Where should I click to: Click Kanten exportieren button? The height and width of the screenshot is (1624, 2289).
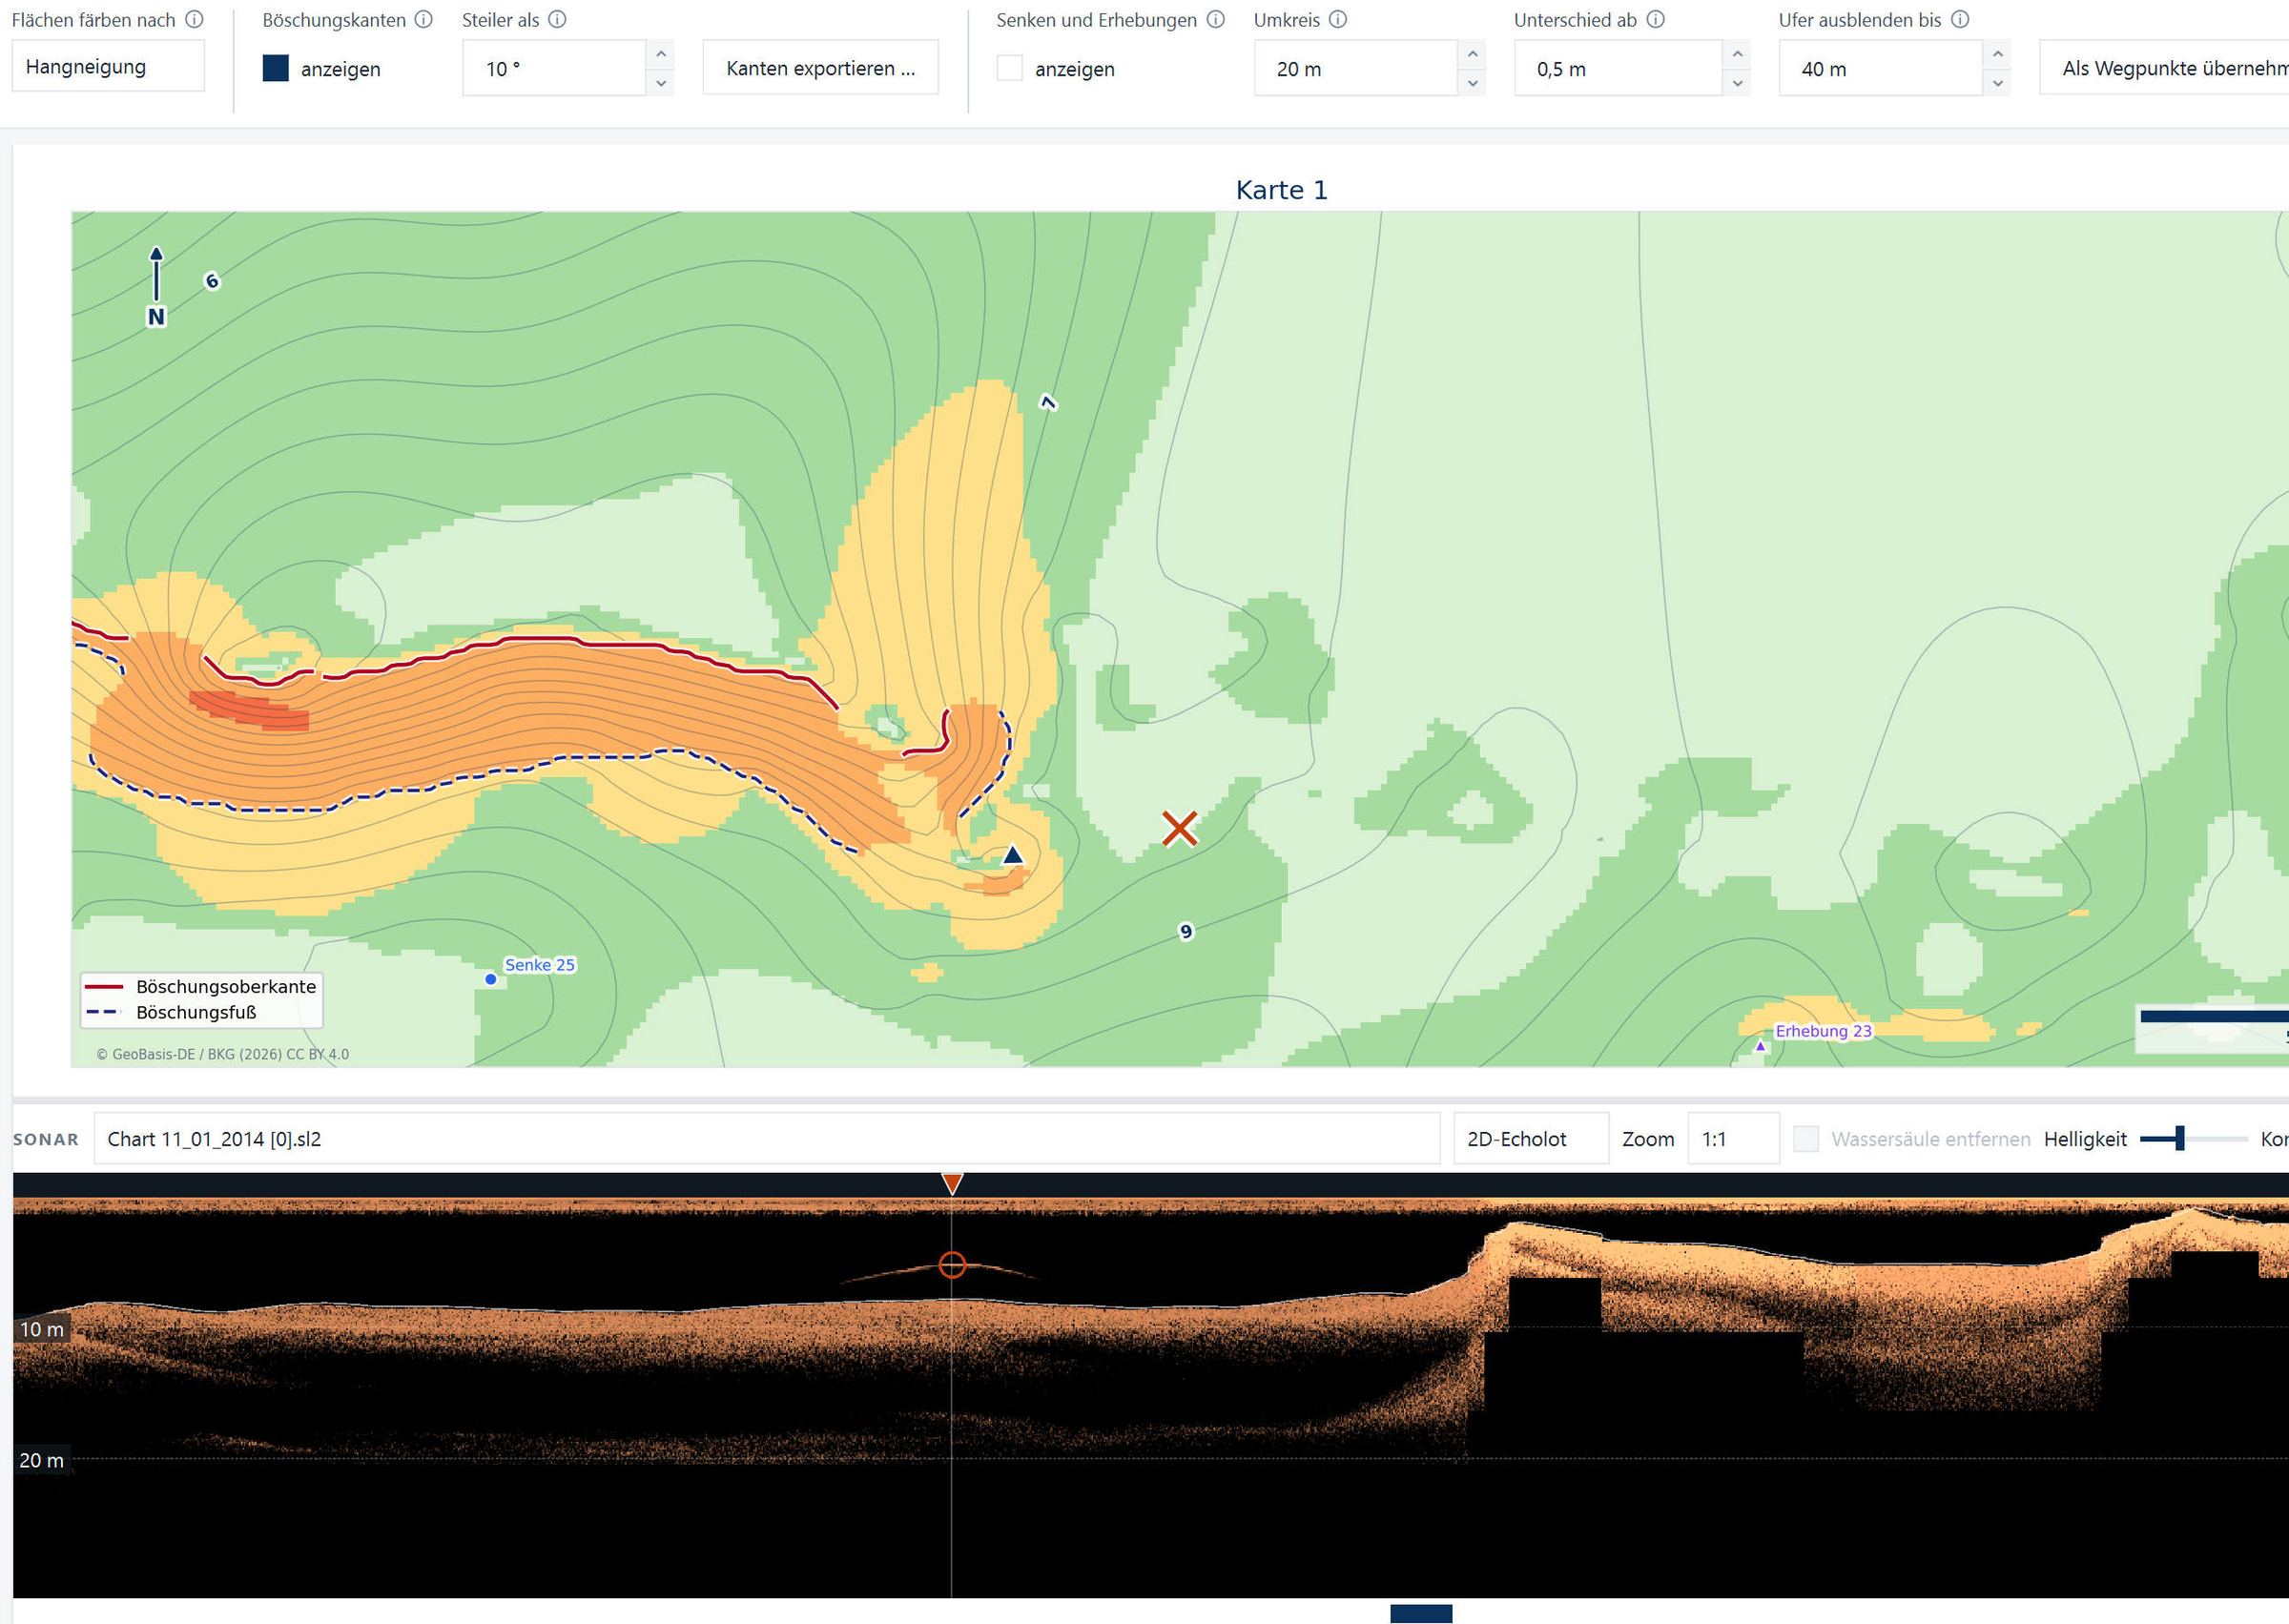pyautogui.click(x=821, y=68)
